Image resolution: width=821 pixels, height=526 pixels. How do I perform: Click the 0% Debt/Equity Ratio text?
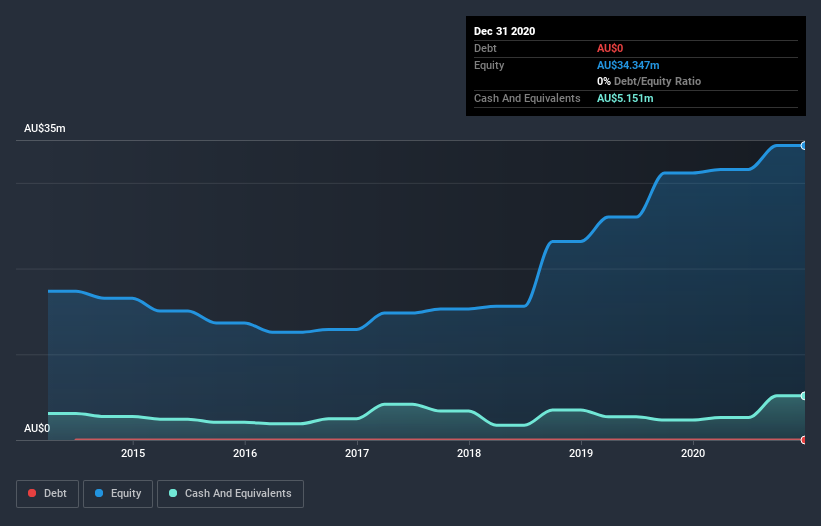point(649,81)
